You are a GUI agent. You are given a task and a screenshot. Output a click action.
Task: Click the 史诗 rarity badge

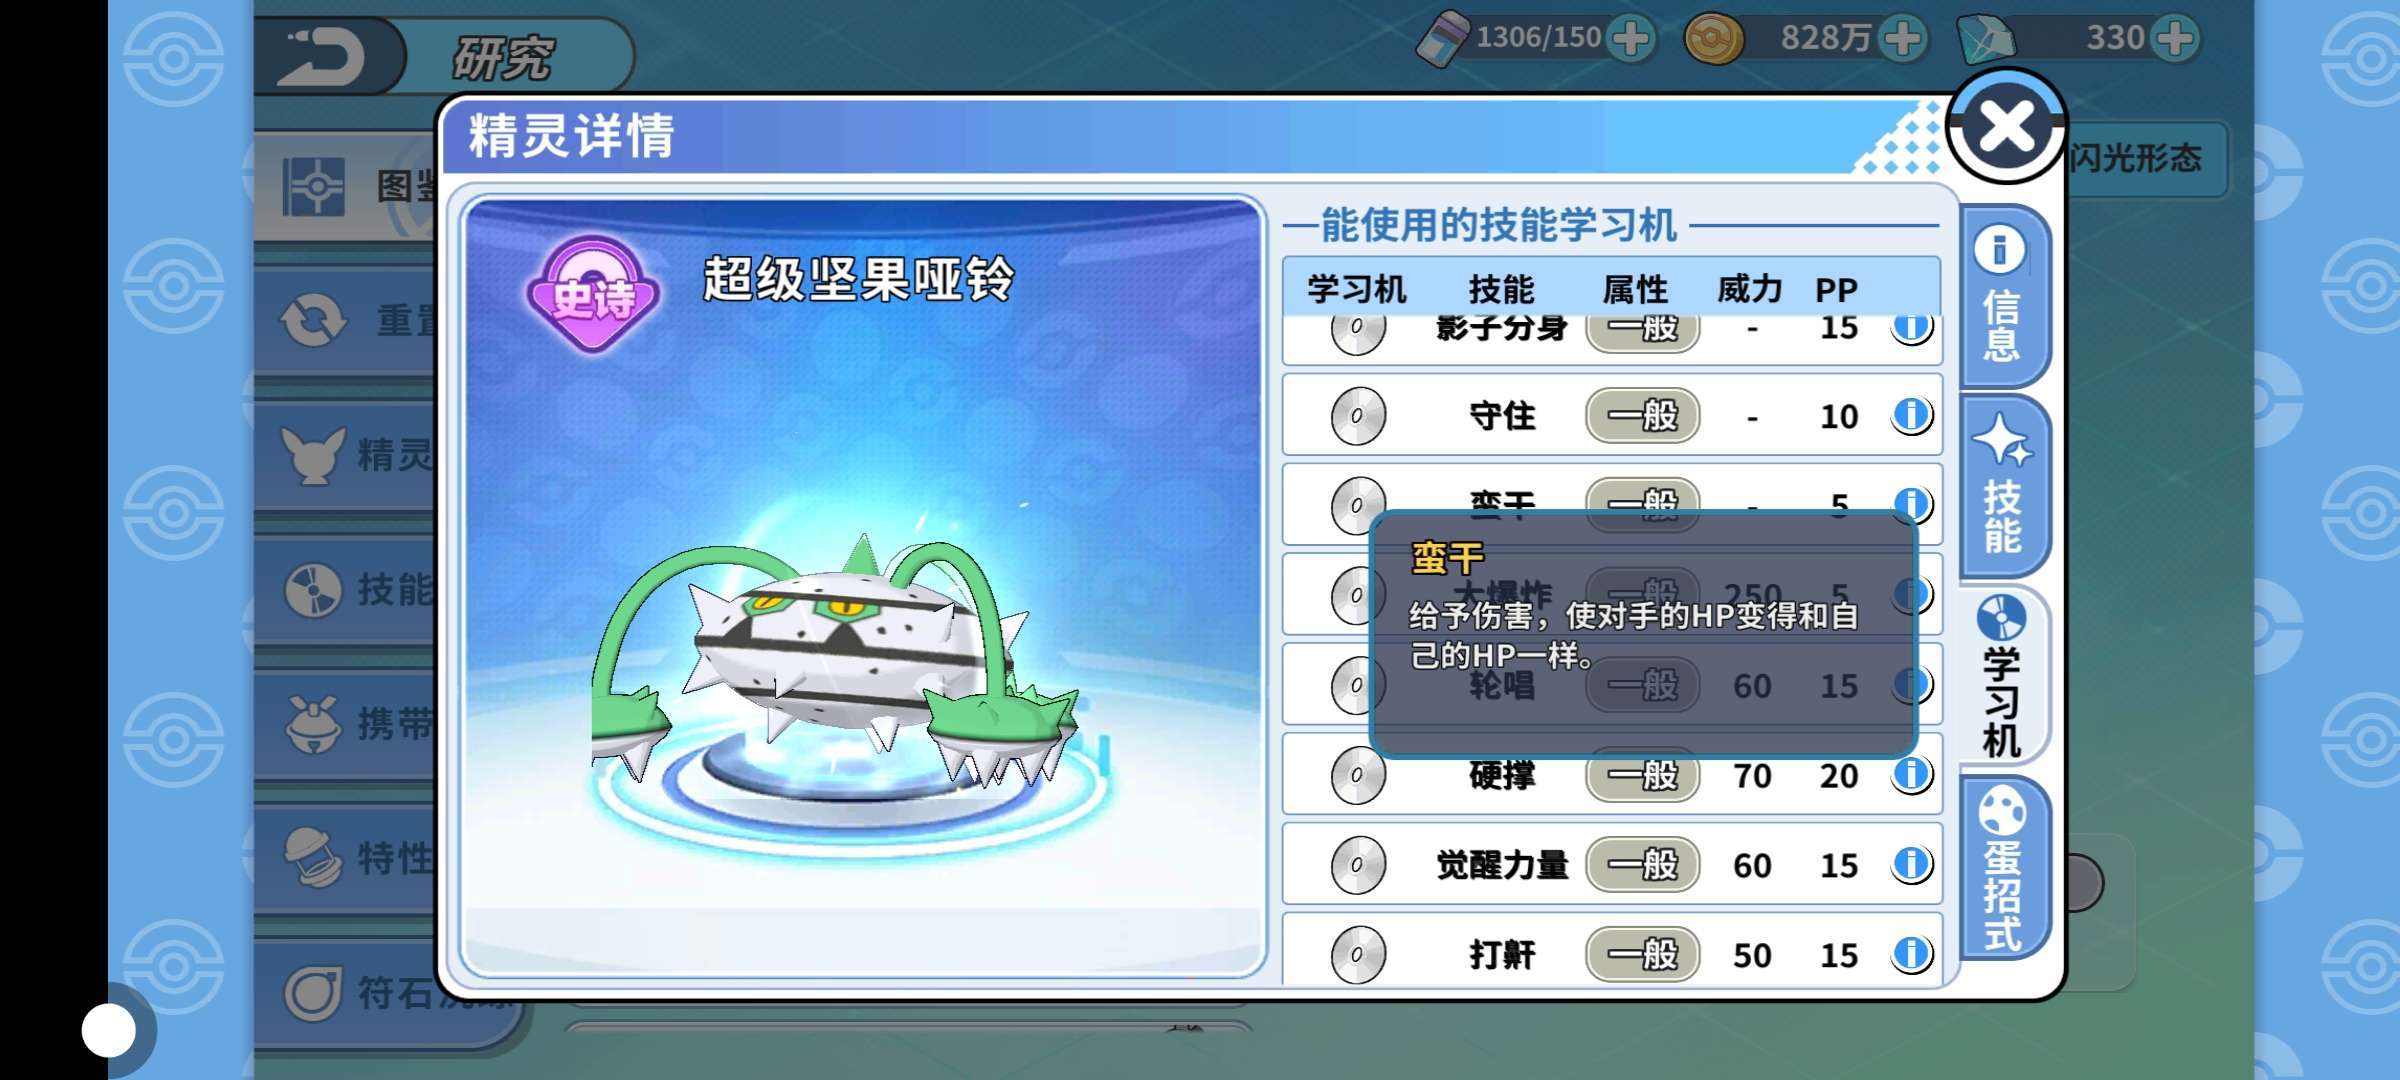[593, 294]
